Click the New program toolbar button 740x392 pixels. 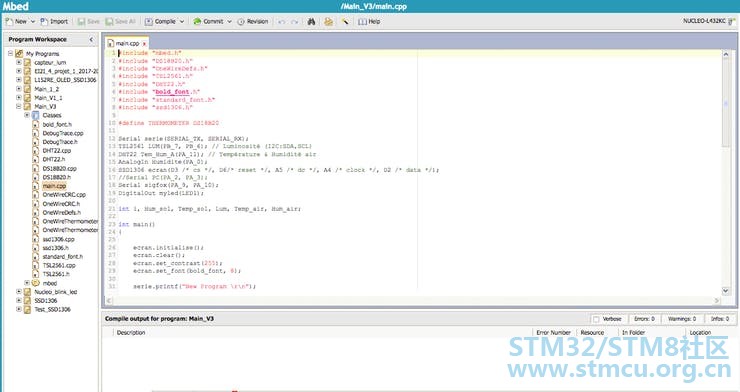click(16, 22)
